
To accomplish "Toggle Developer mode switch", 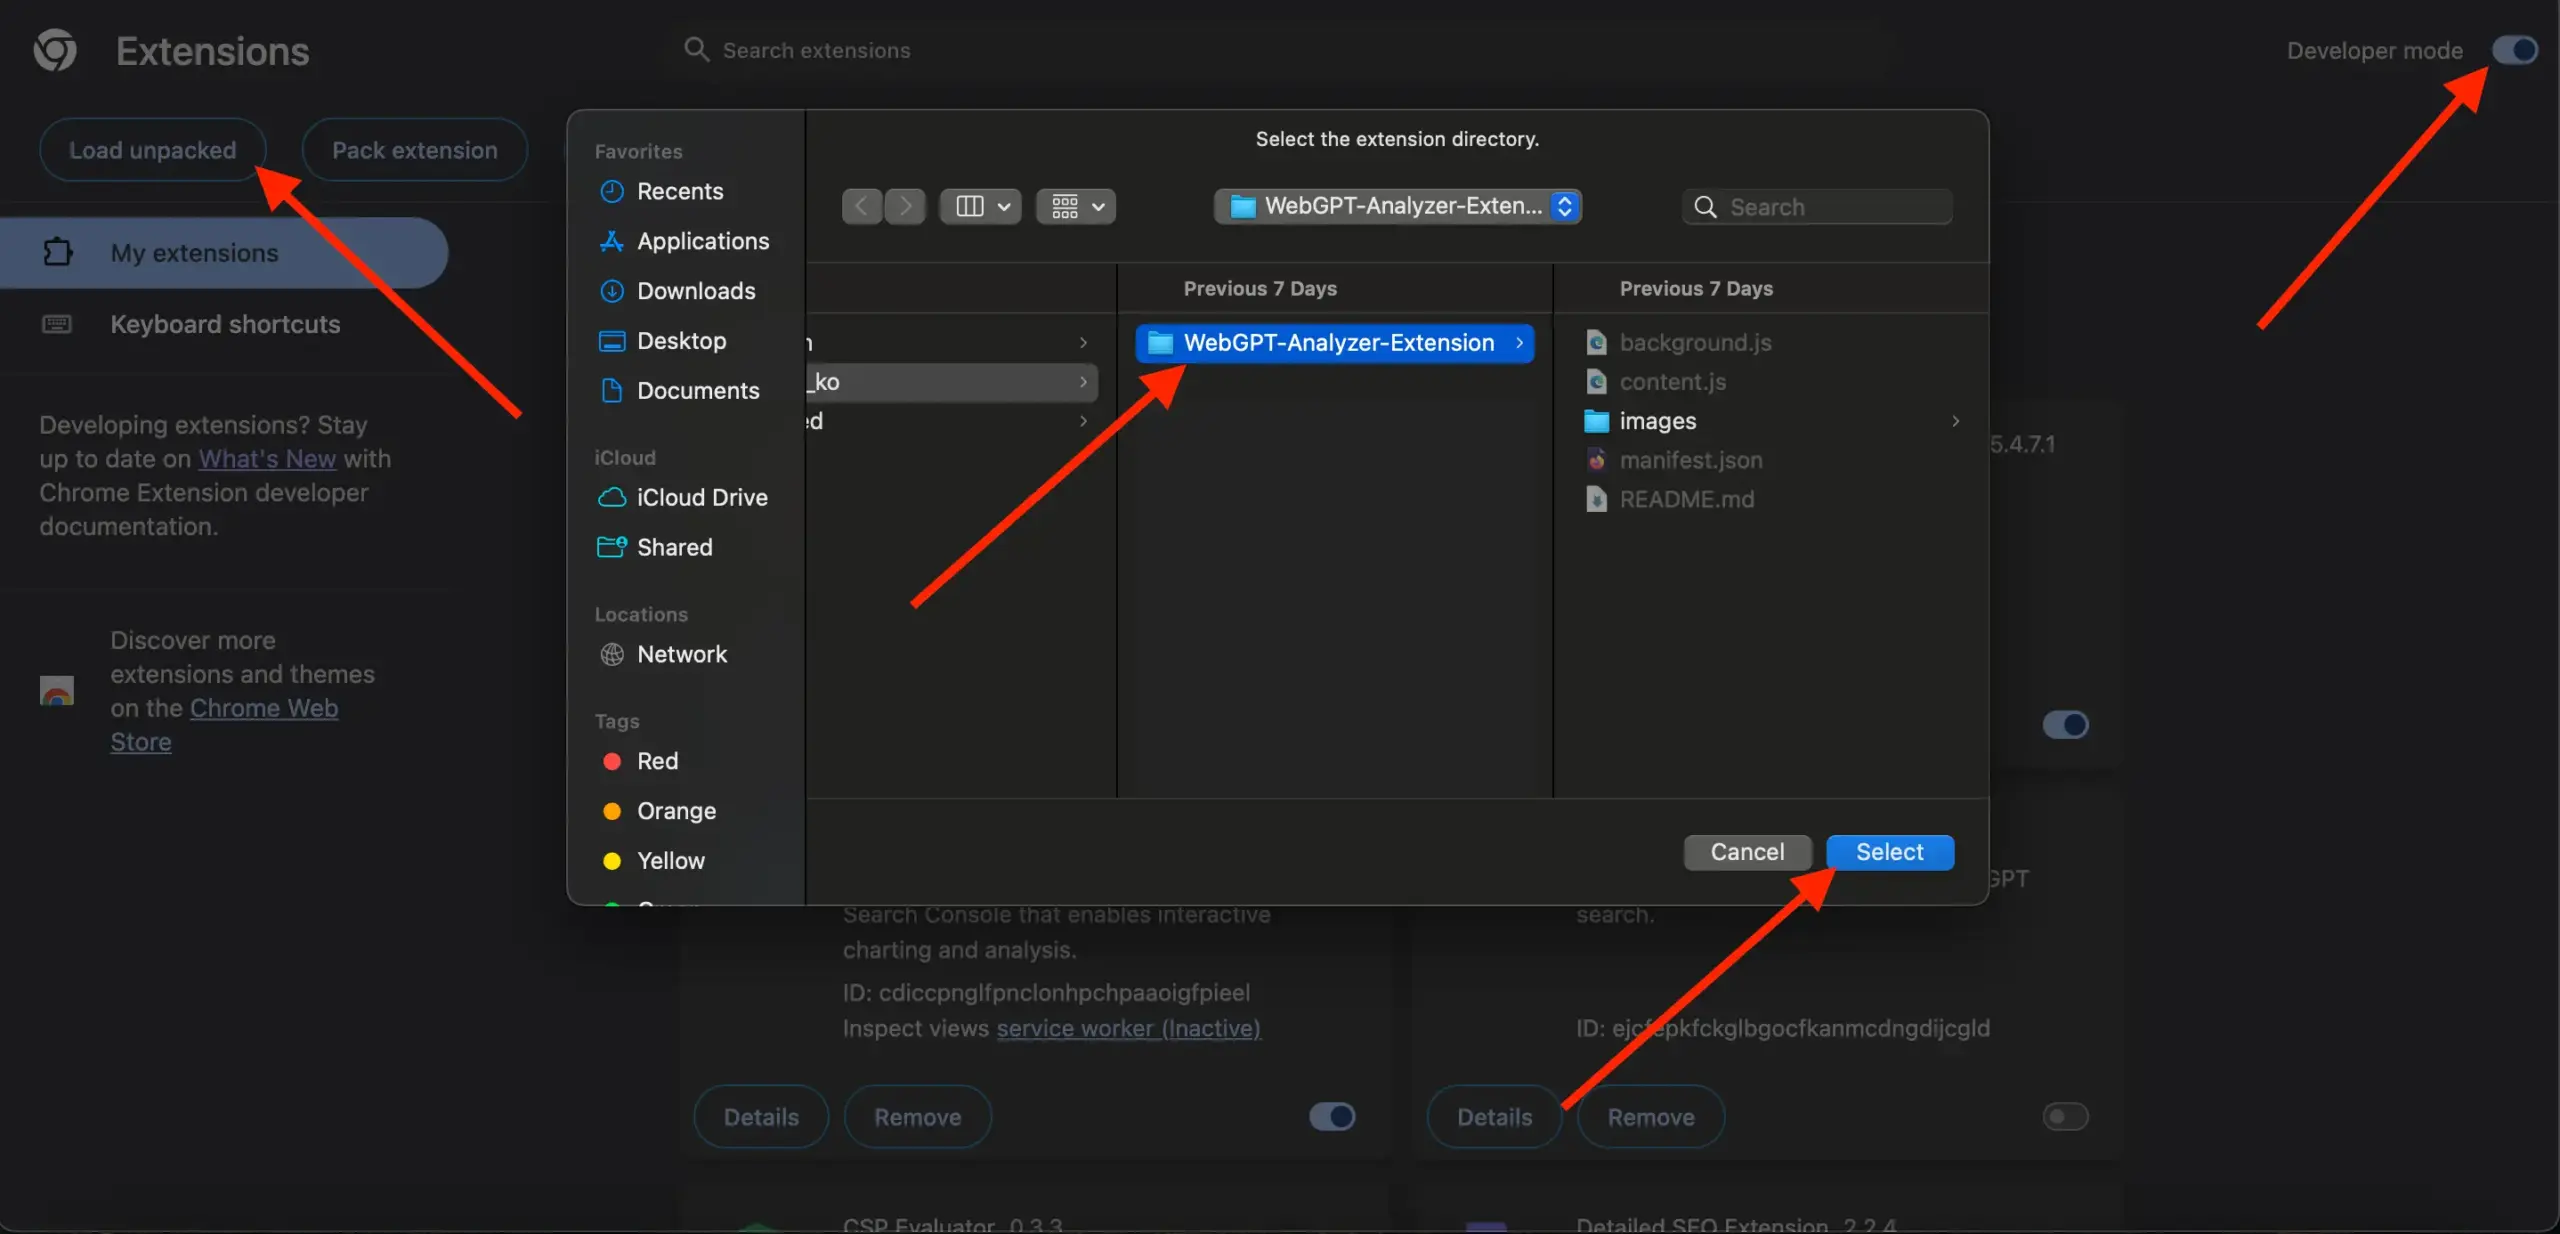I will 2514,50.
